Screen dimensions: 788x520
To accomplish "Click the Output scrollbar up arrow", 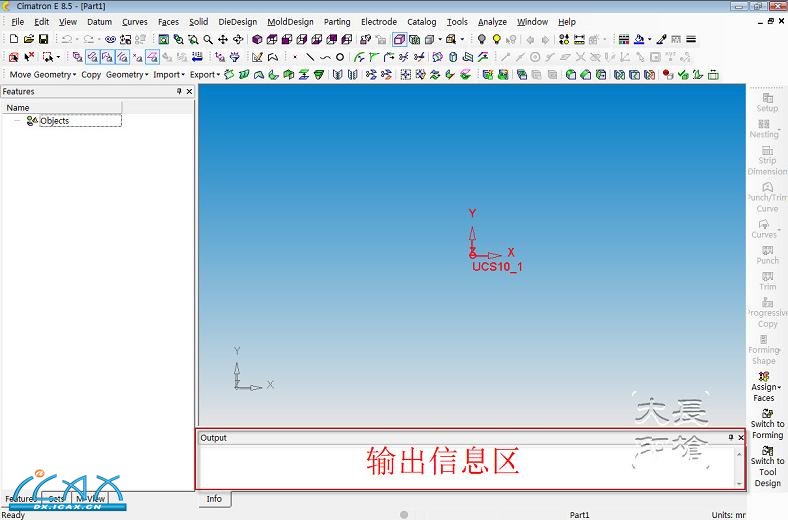I will pos(739,454).
